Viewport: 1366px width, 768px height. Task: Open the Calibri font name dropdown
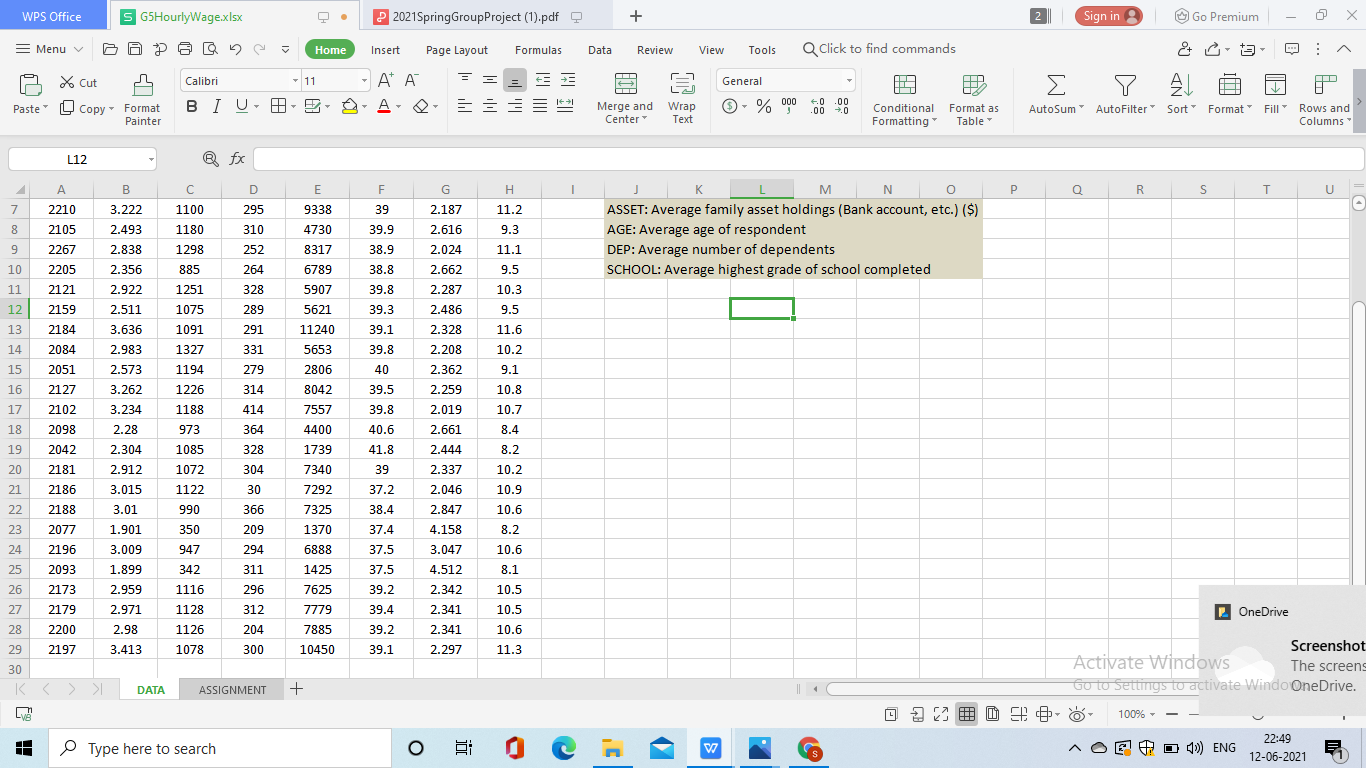(x=295, y=81)
